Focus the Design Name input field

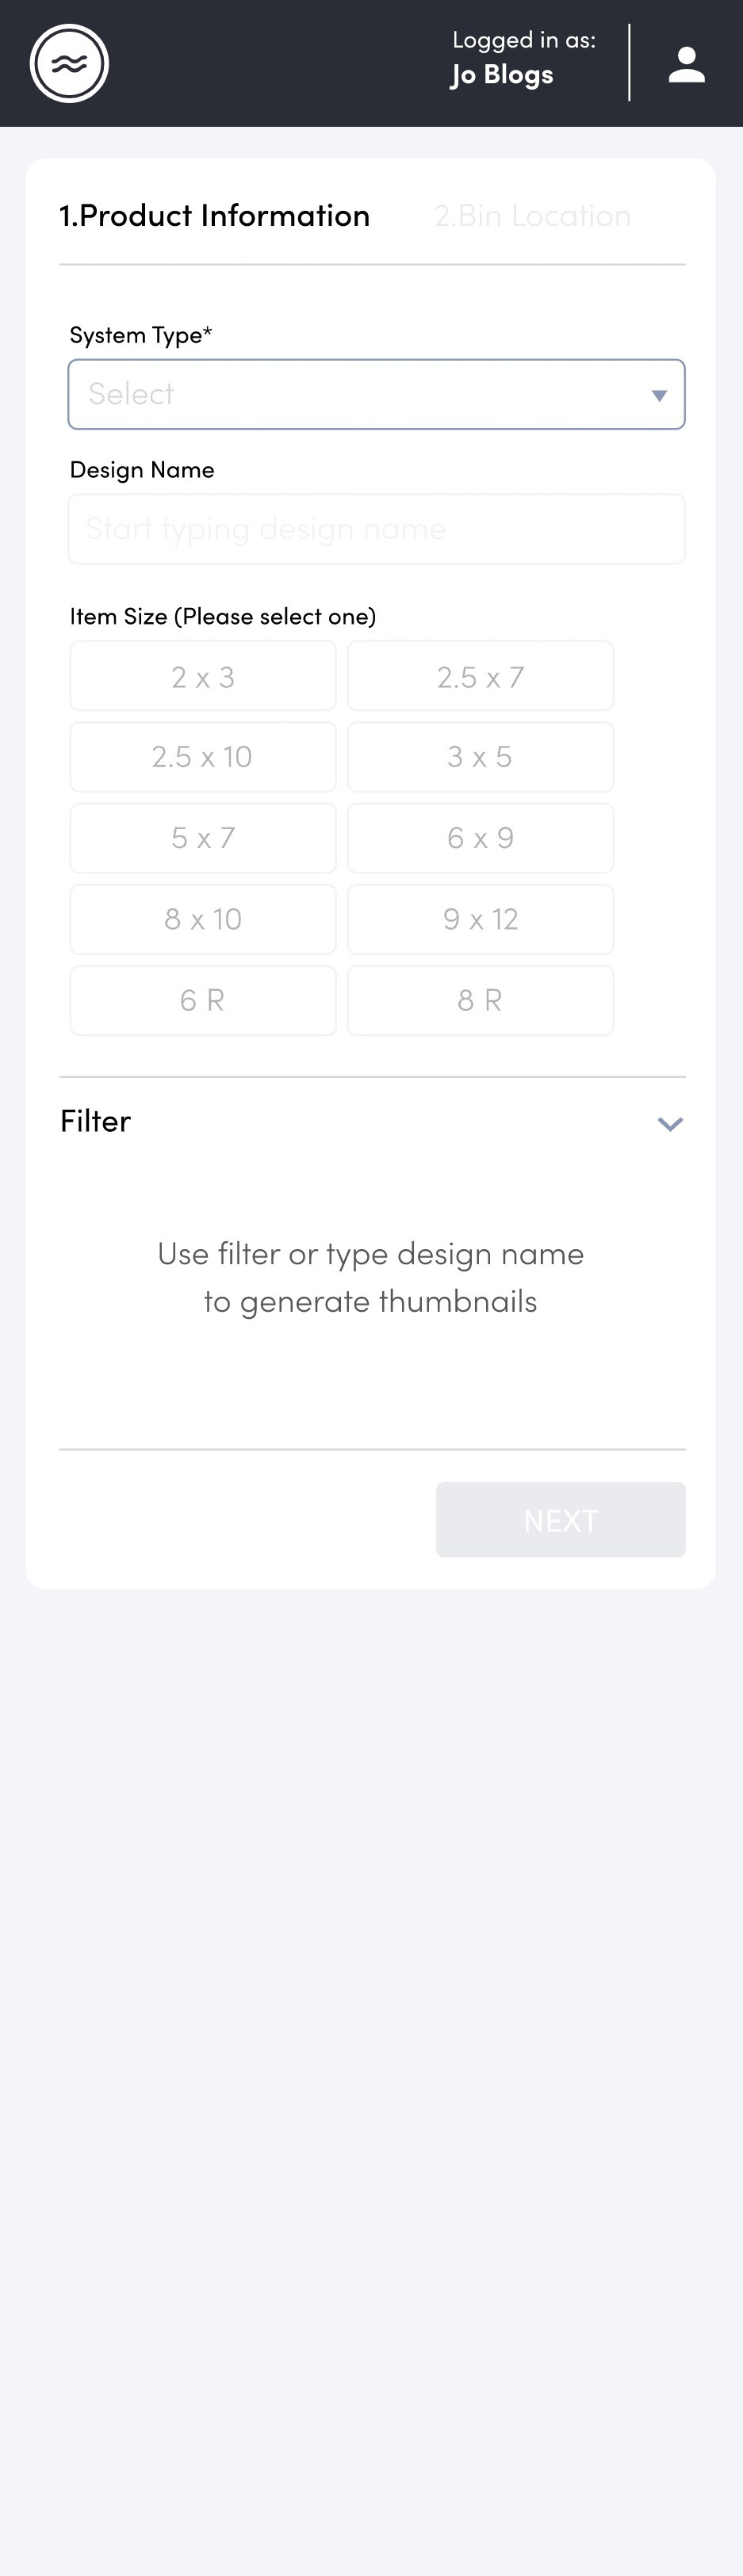(376, 529)
